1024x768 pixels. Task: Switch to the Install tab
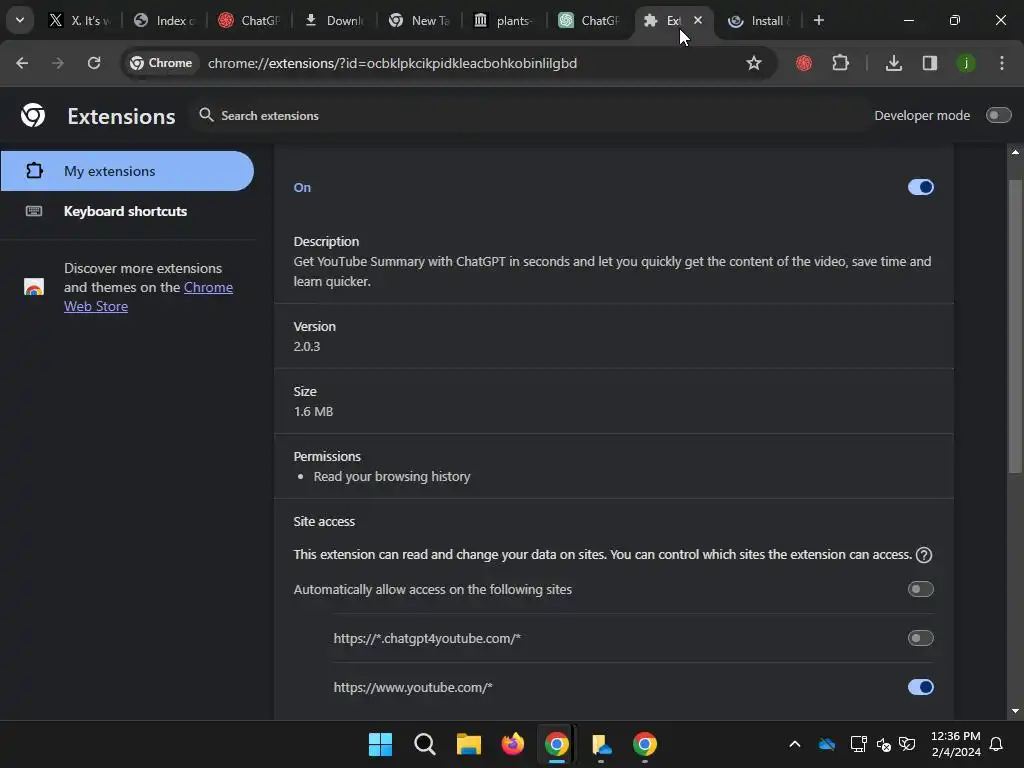point(759,20)
